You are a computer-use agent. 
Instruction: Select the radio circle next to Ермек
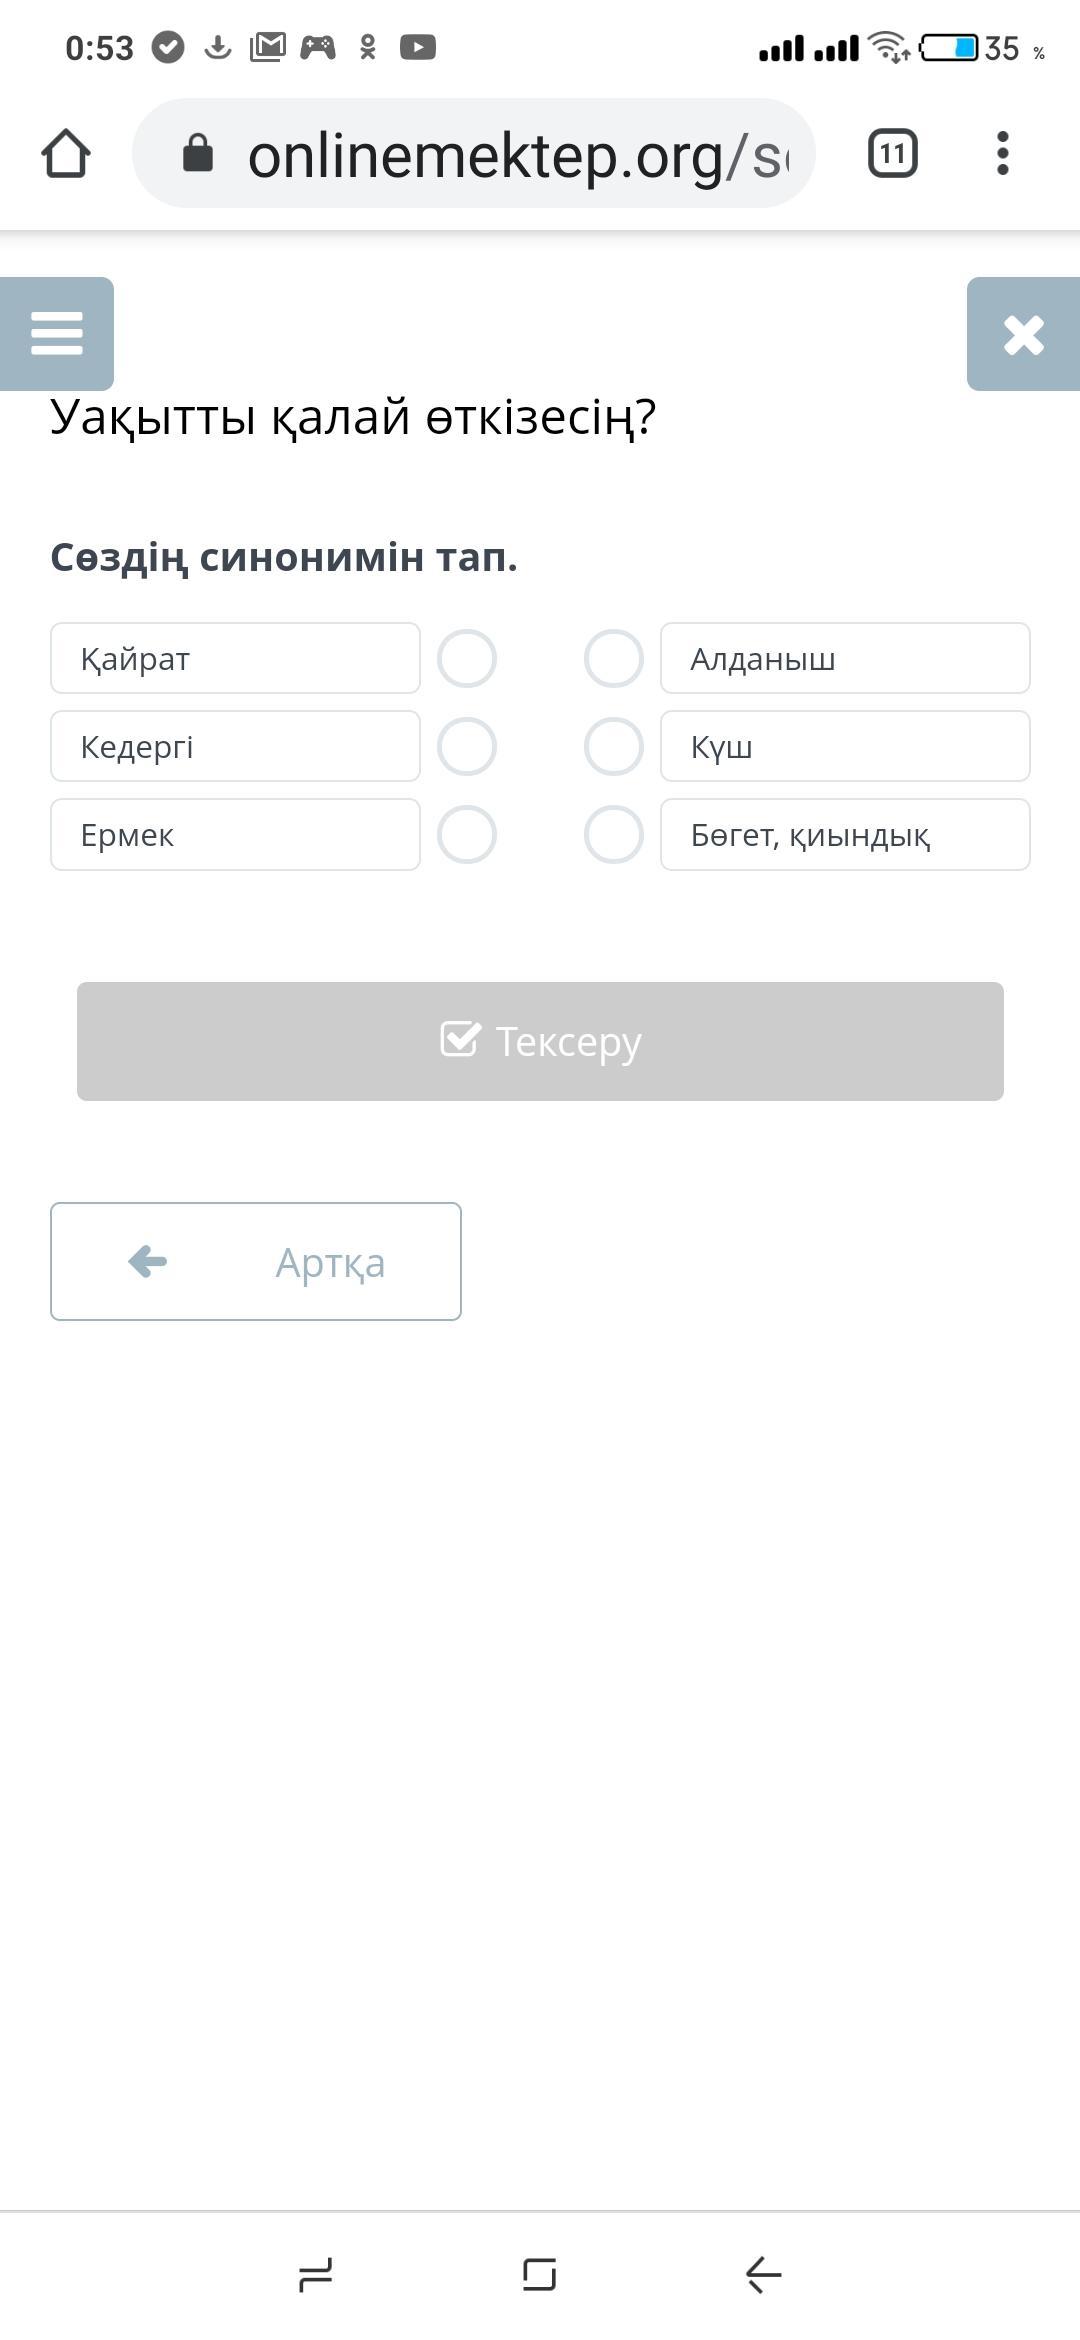pos(467,835)
